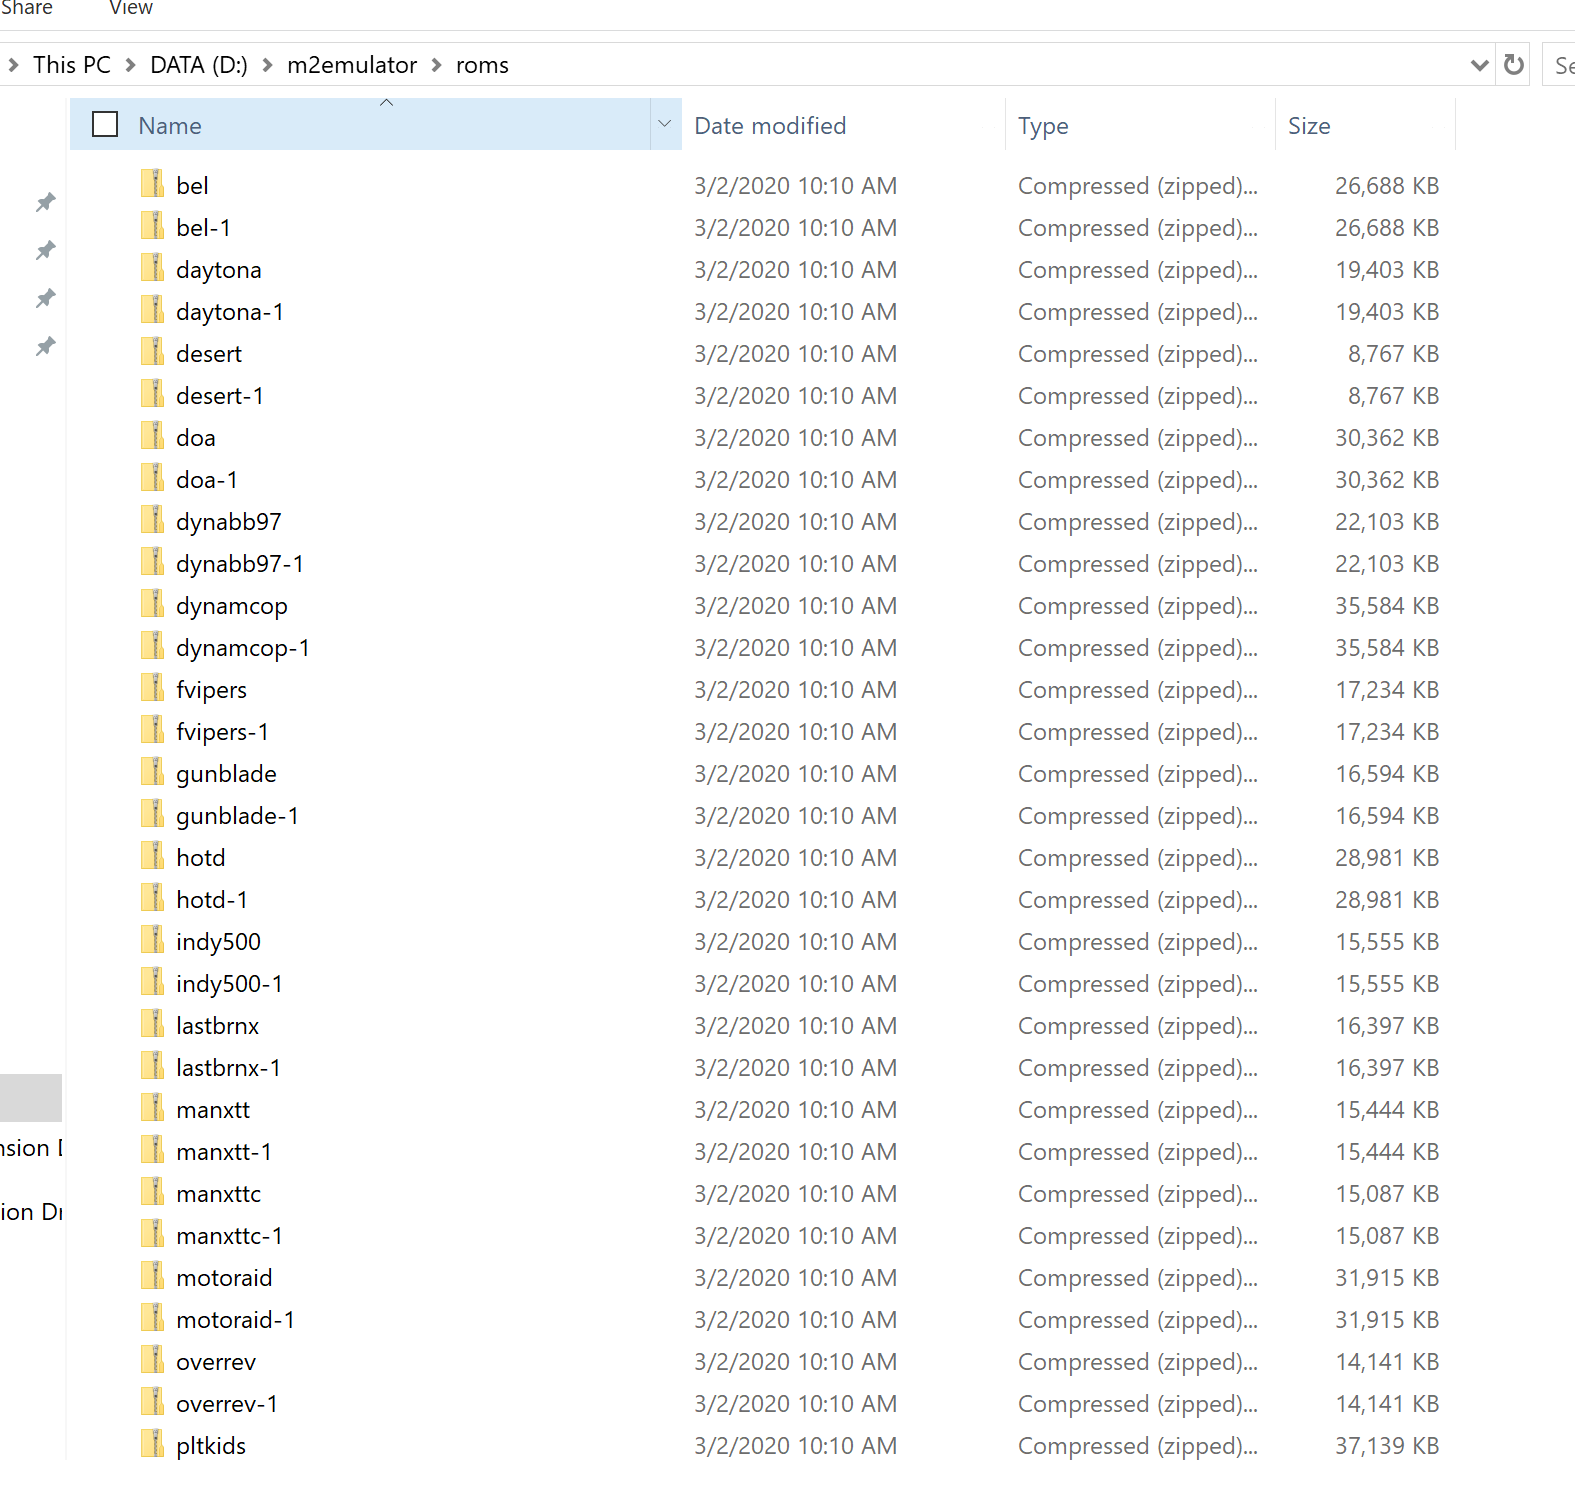
Task: Click the 31,915 KB size for motoraid-1
Action: coord(1387,1319)
